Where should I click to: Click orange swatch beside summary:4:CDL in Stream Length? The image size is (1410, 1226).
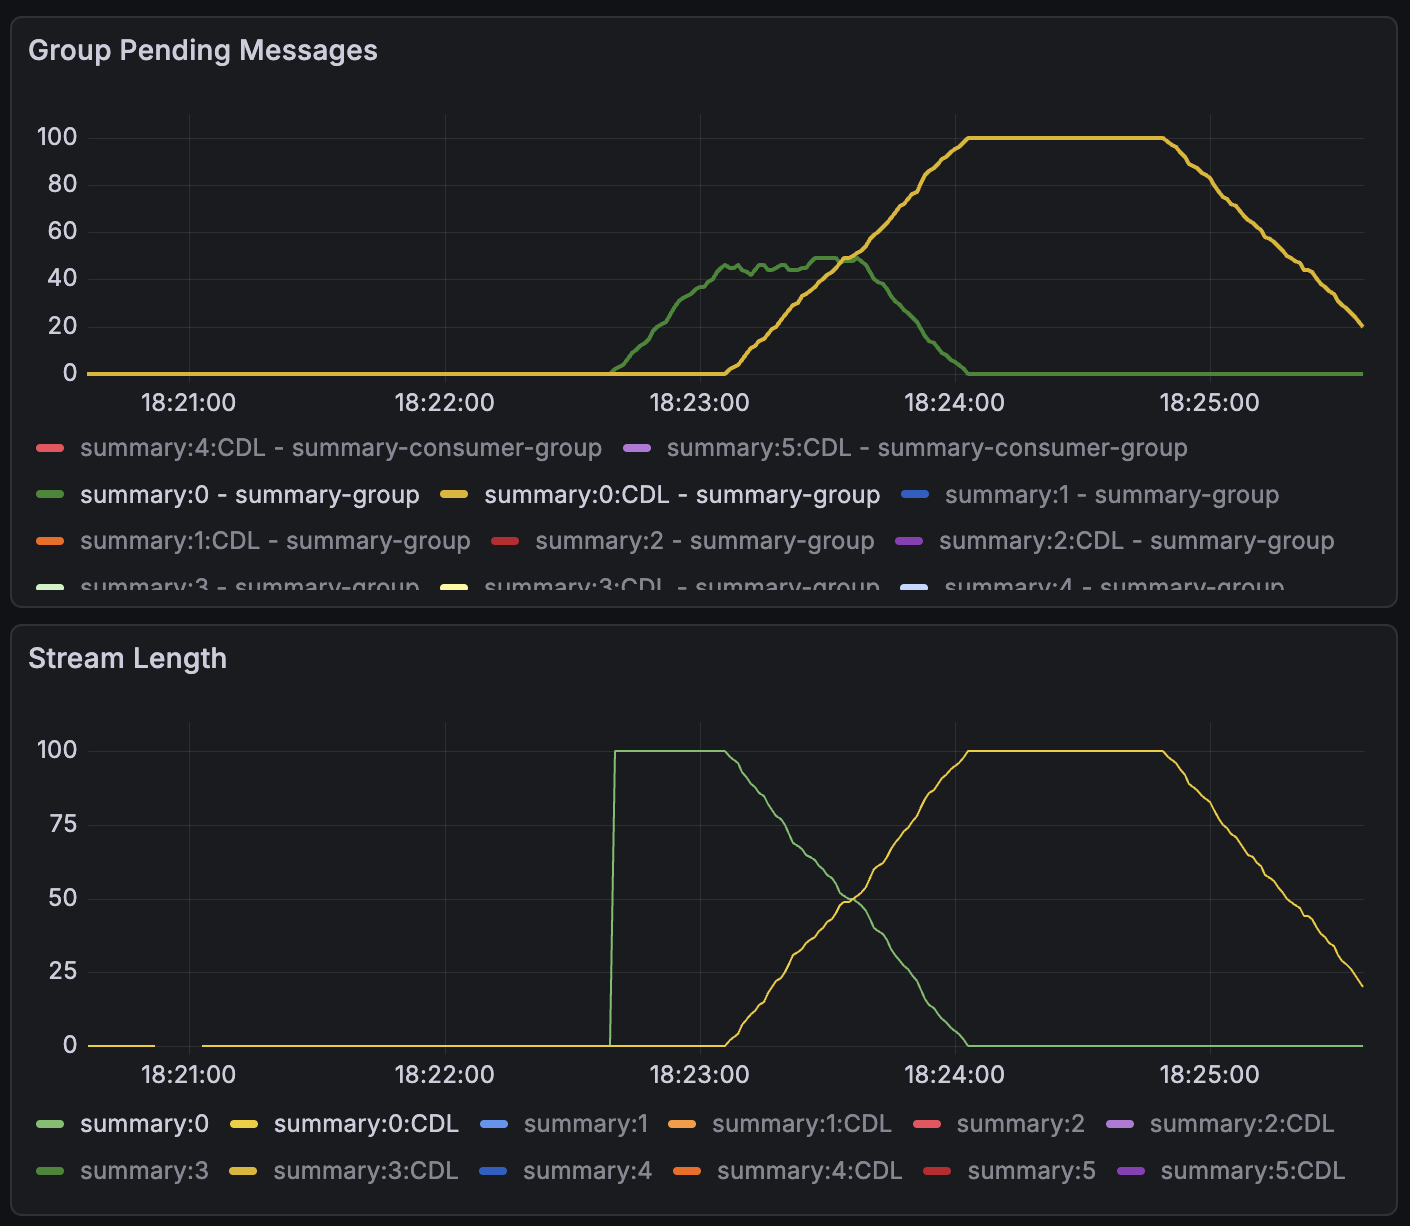(687, 1171)
